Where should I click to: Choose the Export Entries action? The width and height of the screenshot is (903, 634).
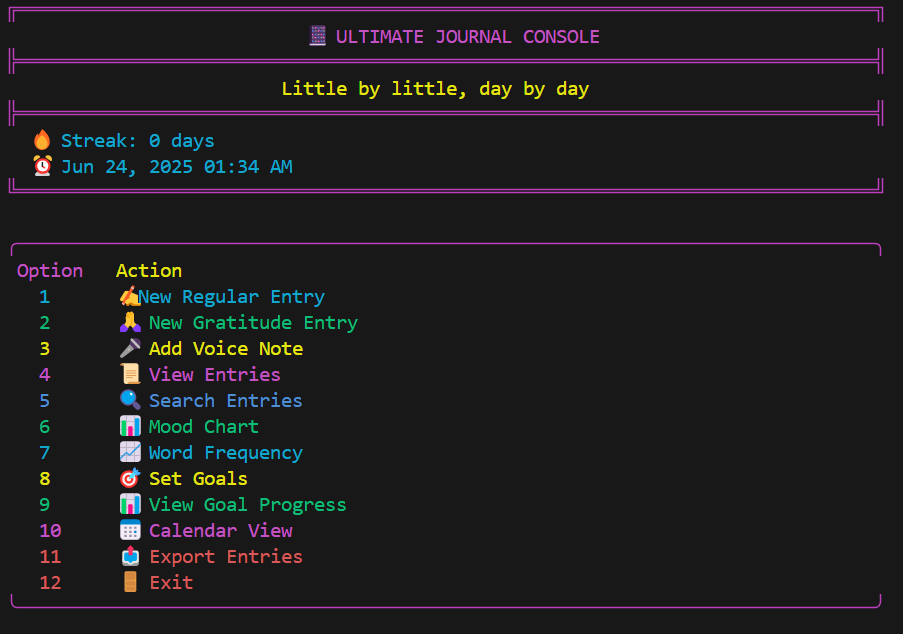point(226,557)
